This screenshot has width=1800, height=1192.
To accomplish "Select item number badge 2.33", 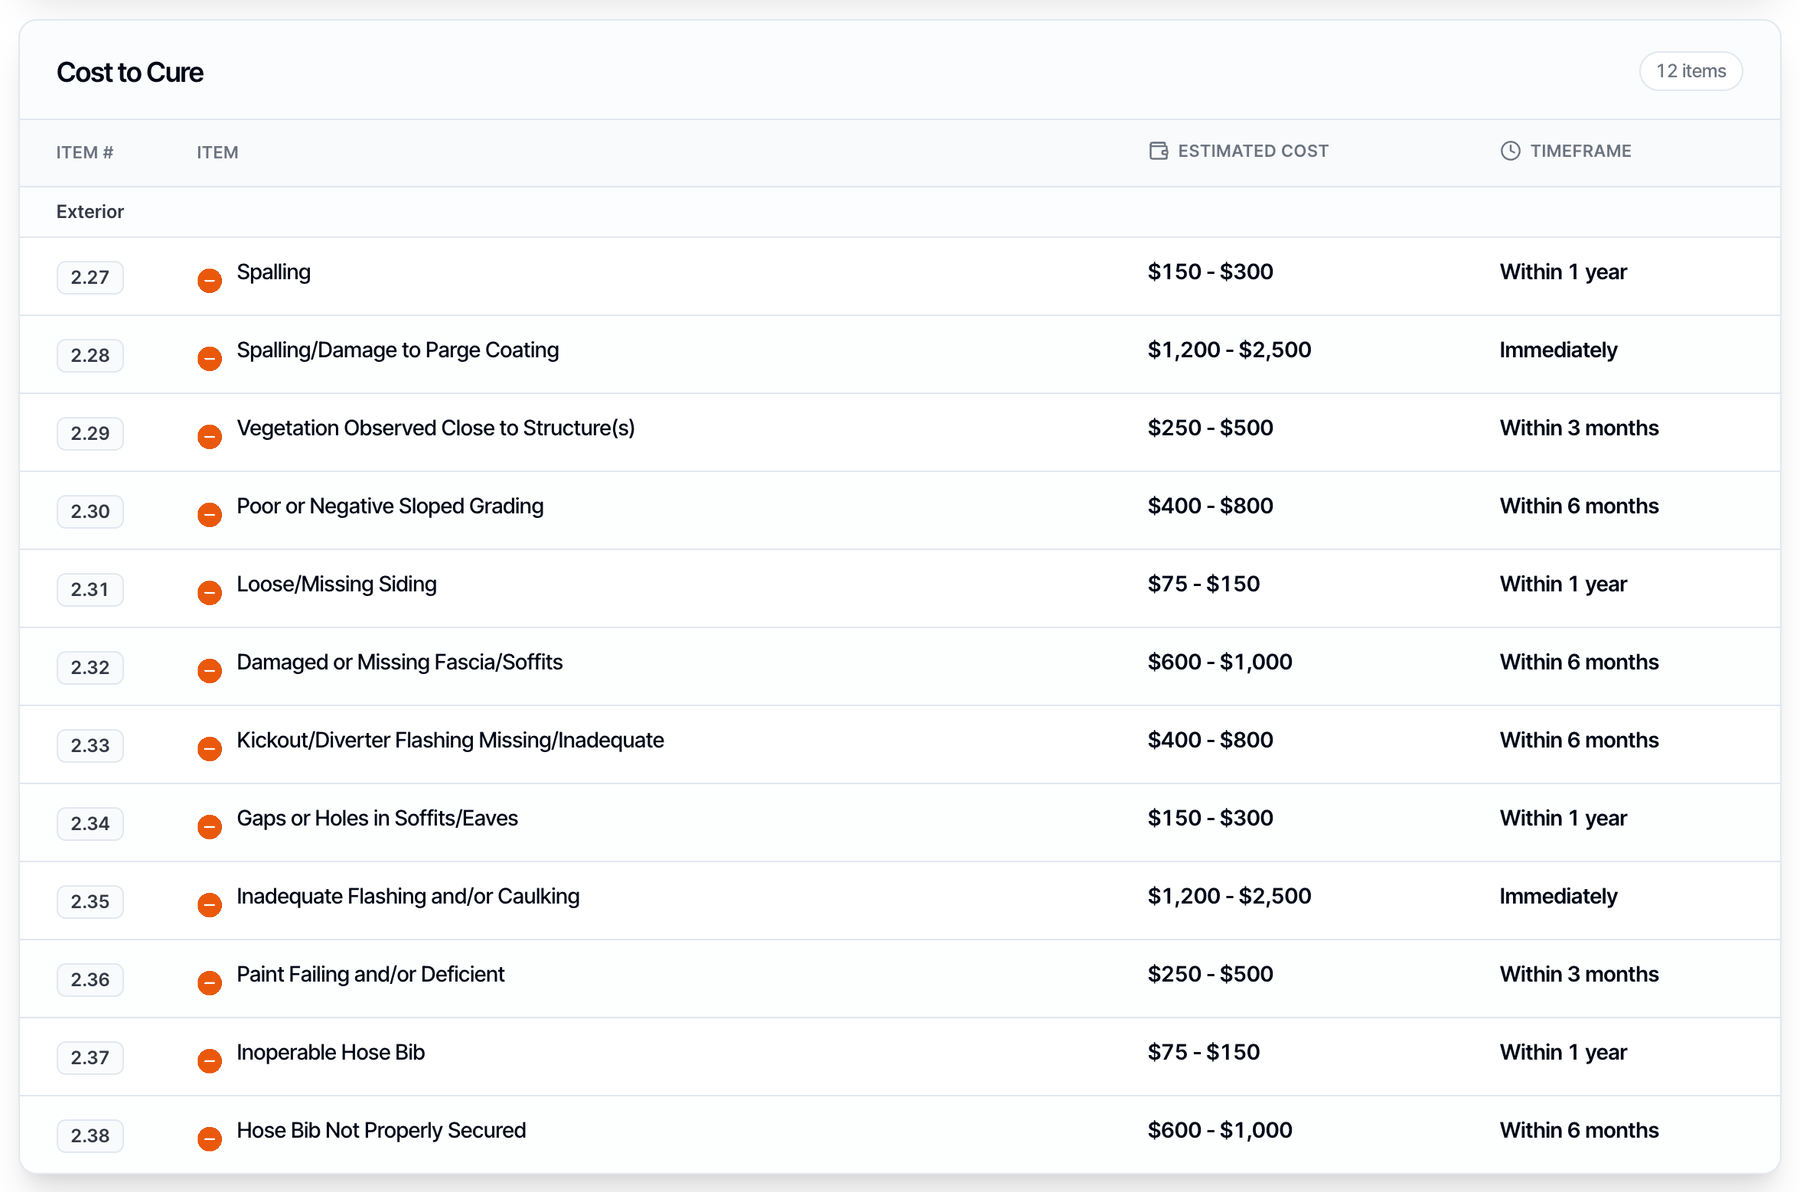I will (x=90, y=745).
